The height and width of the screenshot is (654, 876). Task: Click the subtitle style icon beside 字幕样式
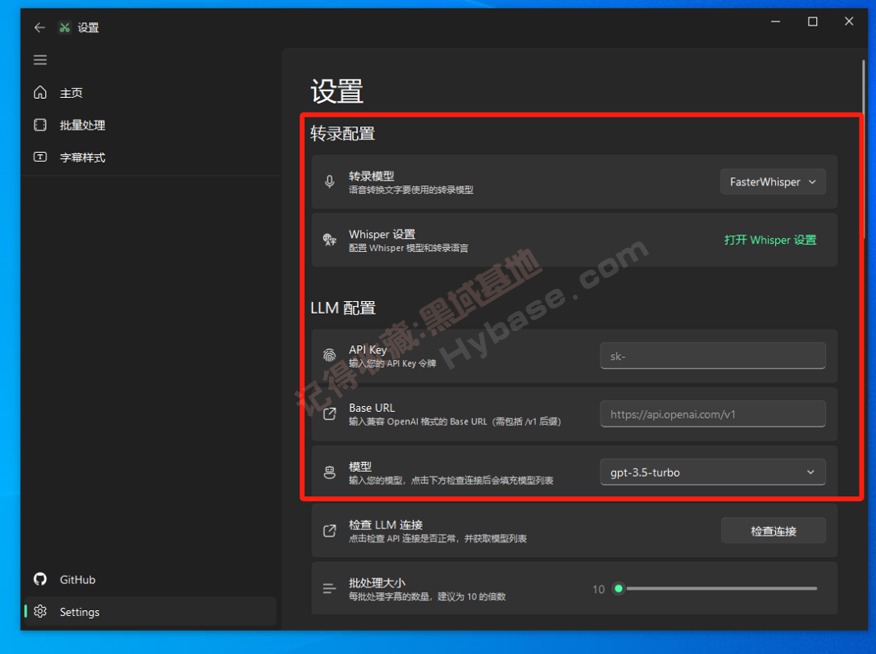pos(40,157)
